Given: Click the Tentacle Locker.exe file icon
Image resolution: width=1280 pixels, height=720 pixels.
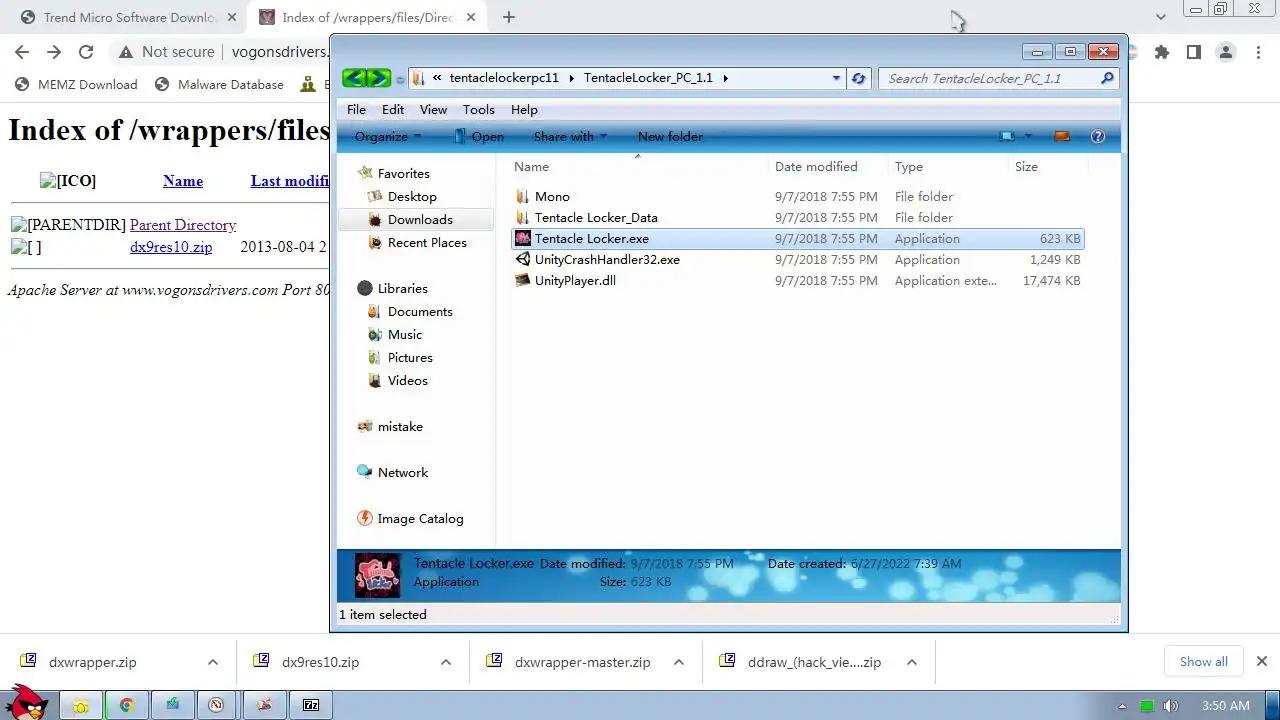Looking at the screenshot, I should click(x=522, y=238).
